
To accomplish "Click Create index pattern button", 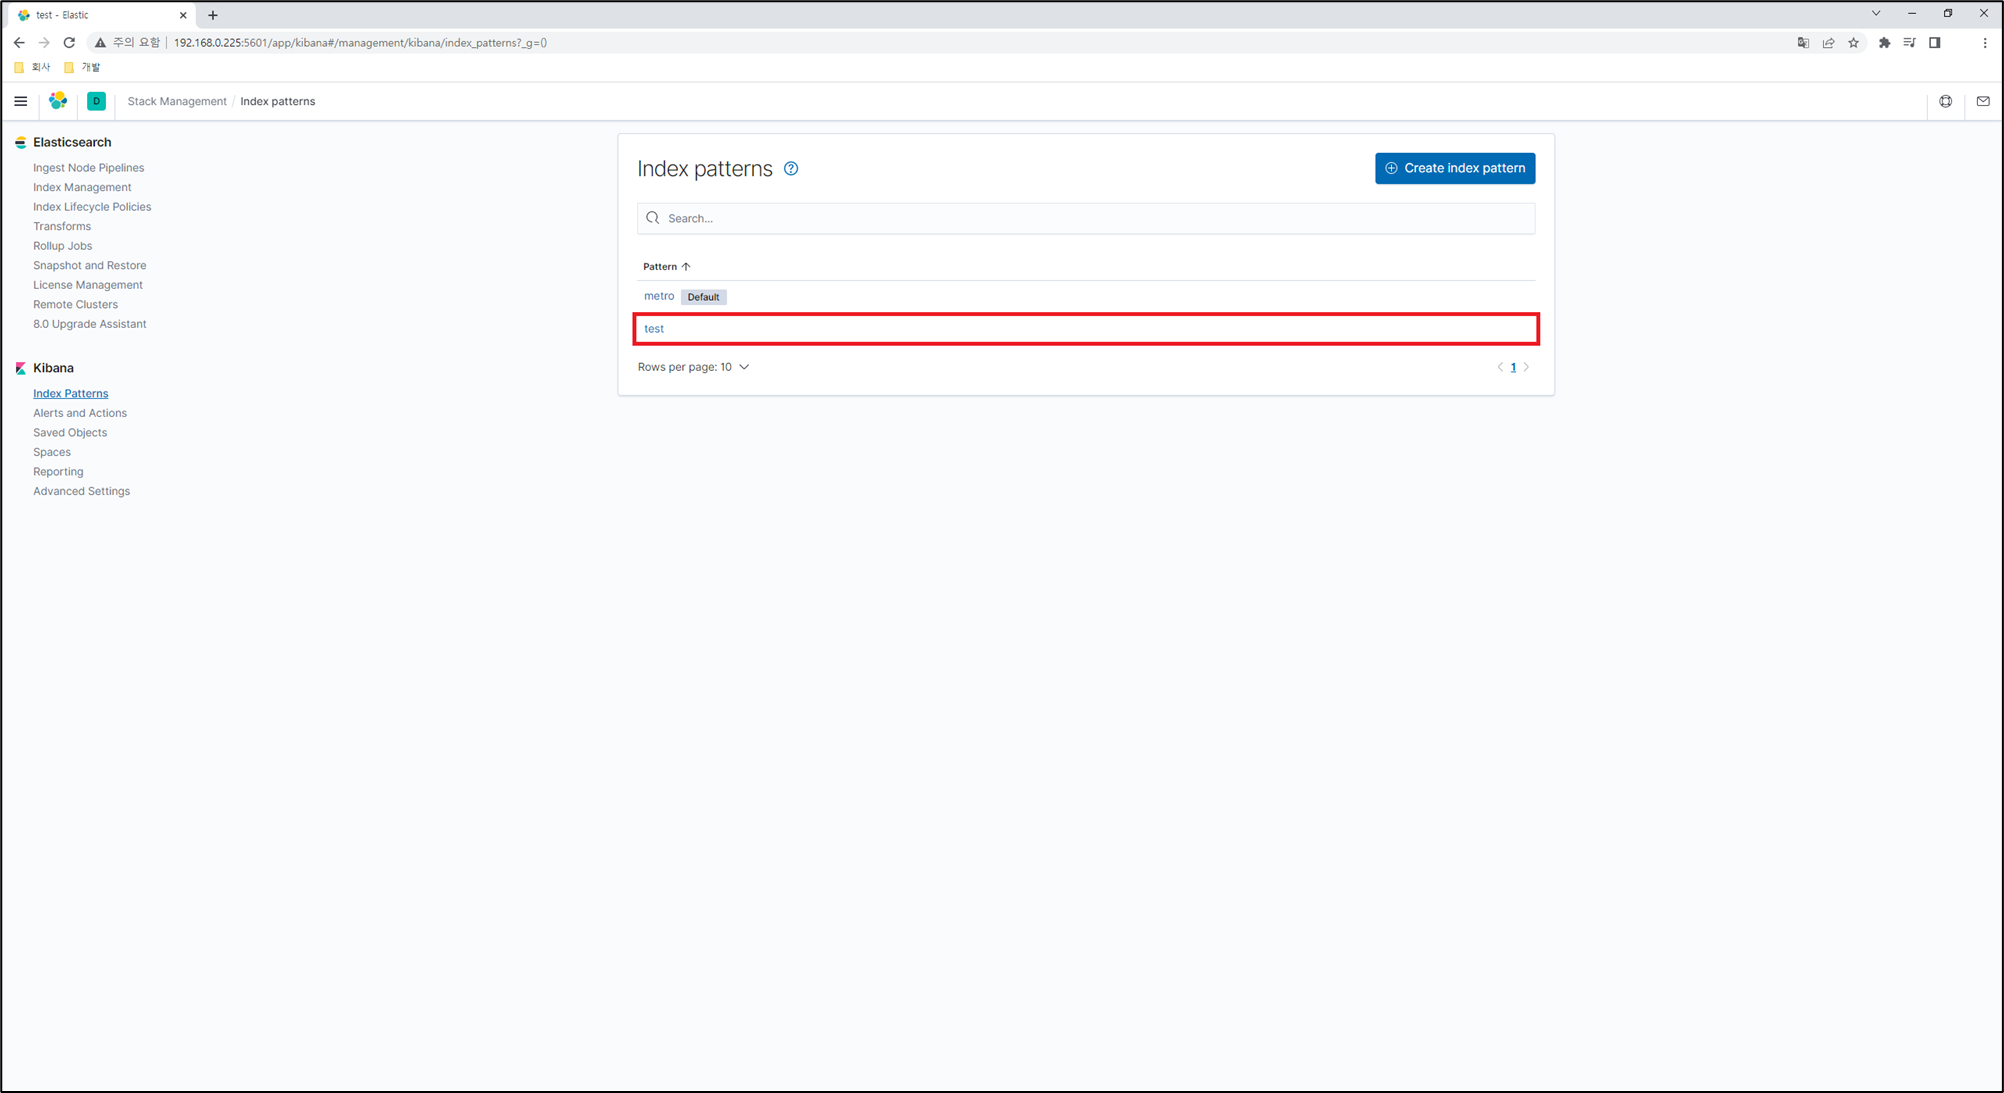I will pos(1455,168).
